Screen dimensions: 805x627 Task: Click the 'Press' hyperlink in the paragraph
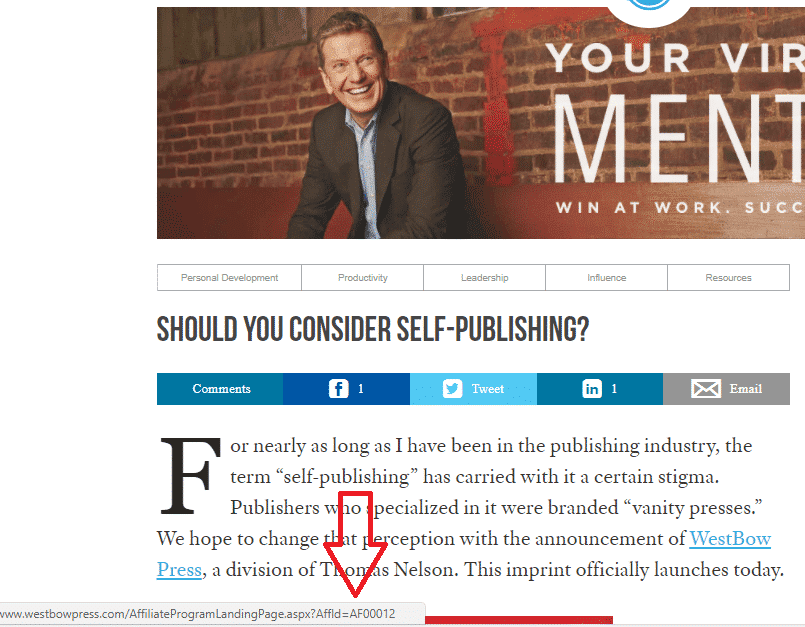[x=179, y=569]
